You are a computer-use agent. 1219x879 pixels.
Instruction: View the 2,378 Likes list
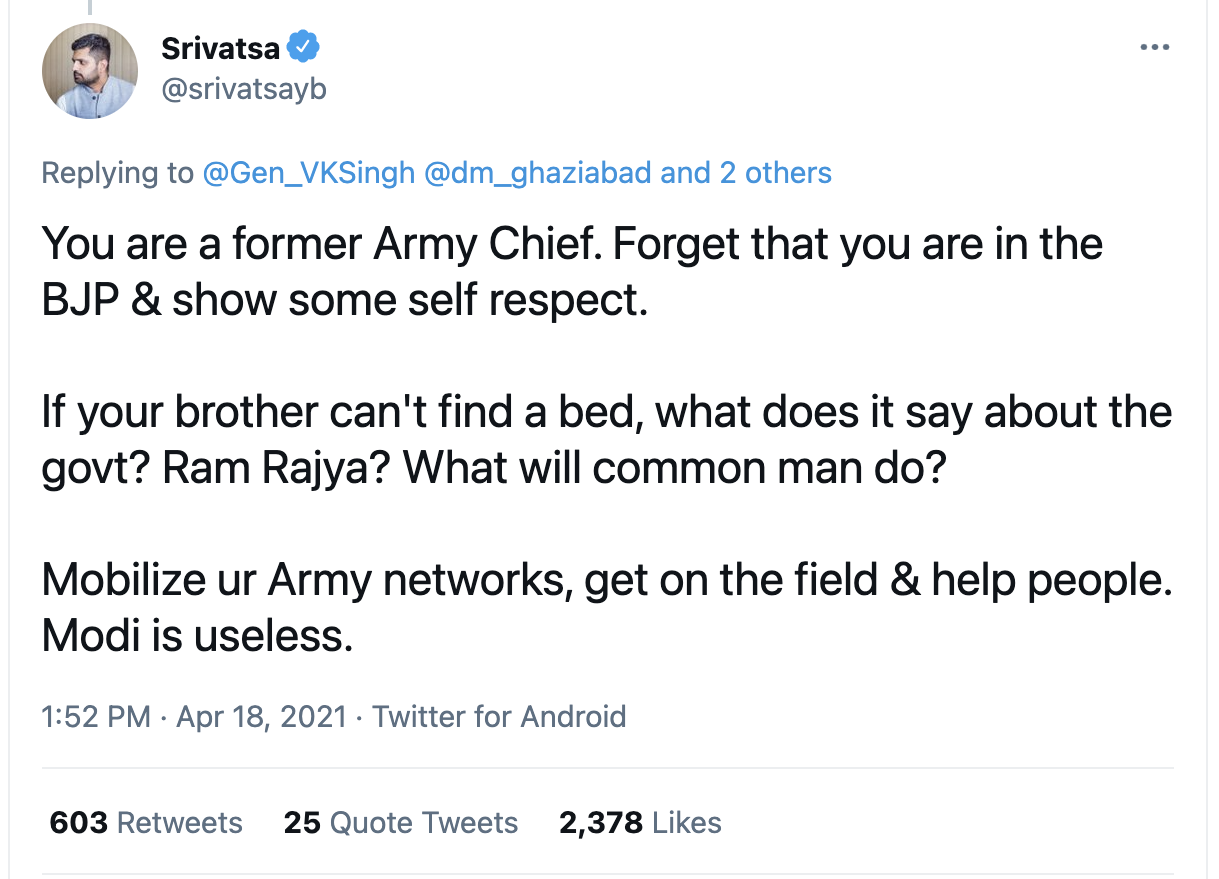pos(640,823)
